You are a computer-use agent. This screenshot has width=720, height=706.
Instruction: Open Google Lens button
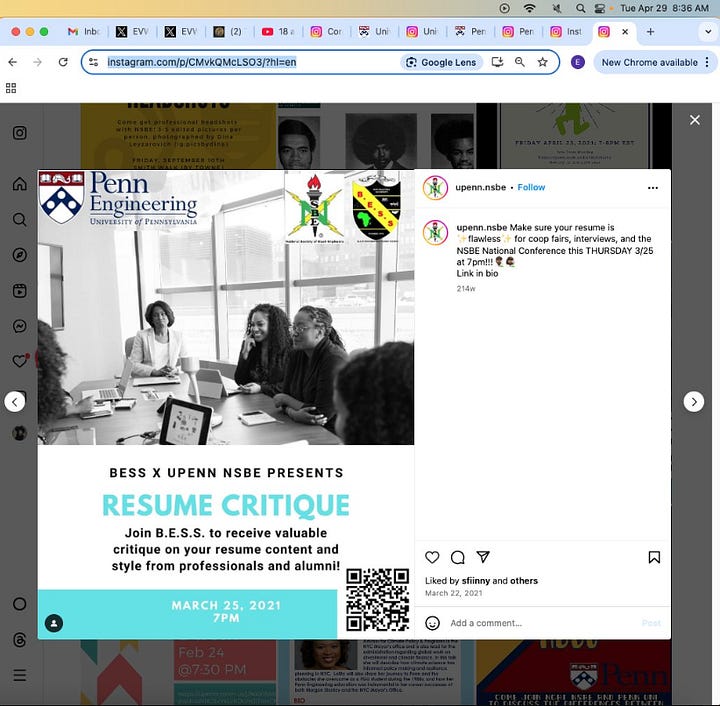coord(442,62)
